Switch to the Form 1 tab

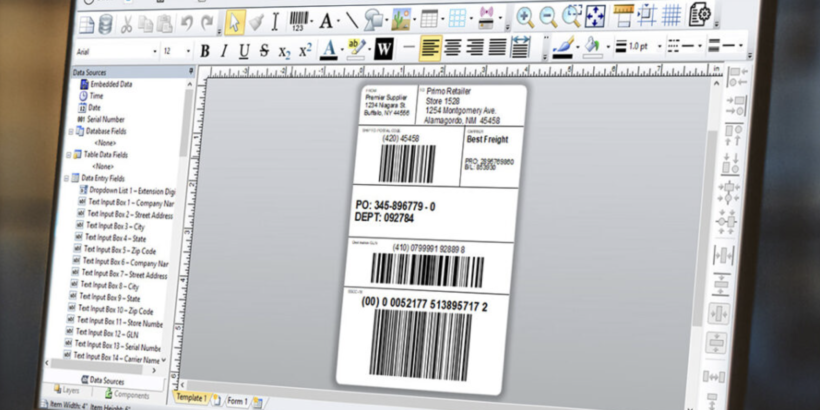click(236, 402)
